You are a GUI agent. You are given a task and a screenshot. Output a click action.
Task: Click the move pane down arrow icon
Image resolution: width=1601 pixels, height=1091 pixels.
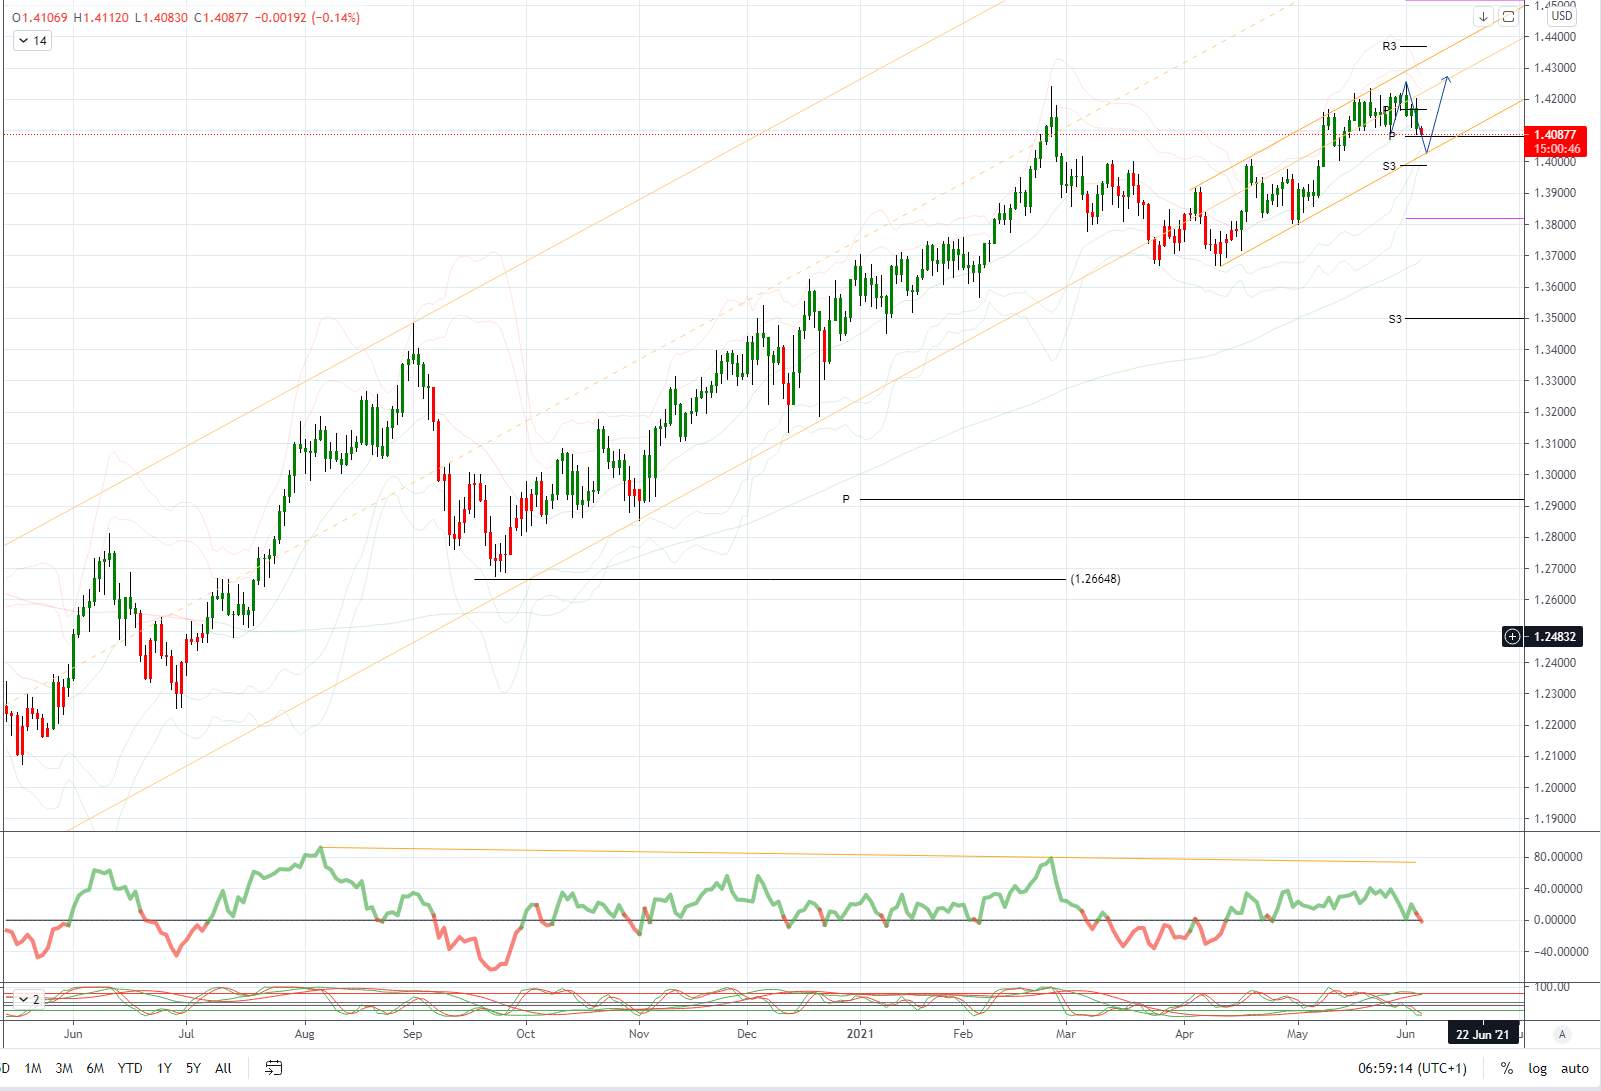point(1483,16)
